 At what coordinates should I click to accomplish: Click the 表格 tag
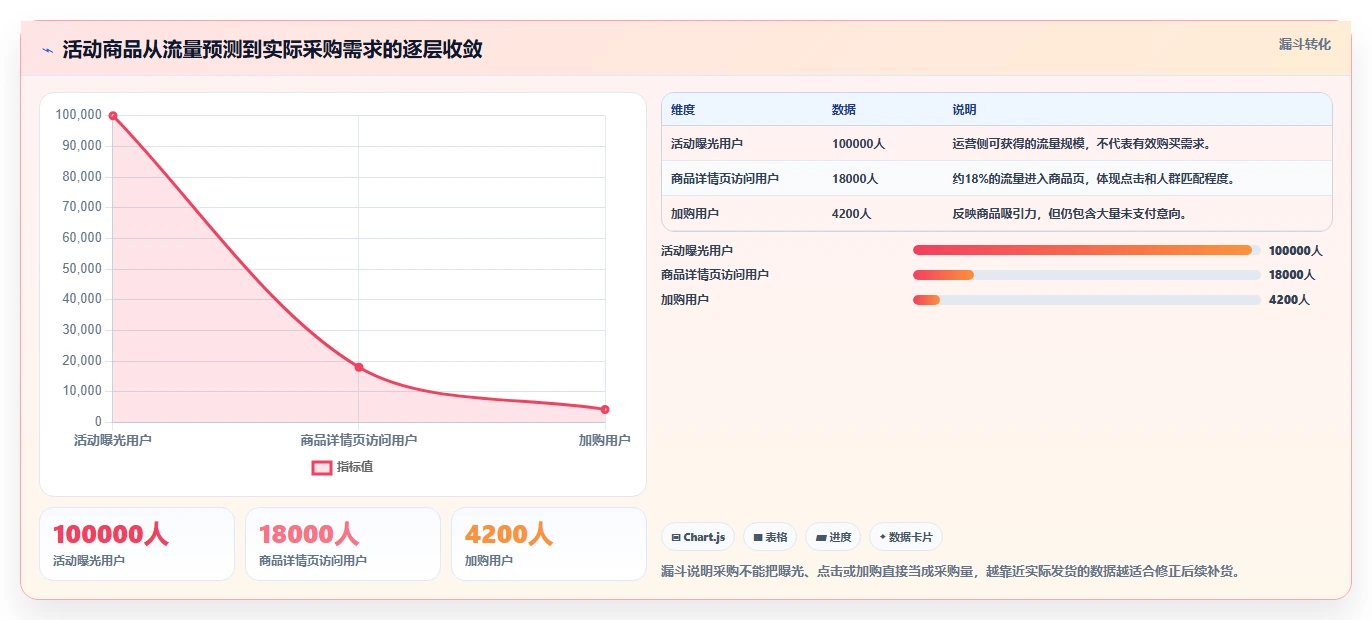click(770, 537)
